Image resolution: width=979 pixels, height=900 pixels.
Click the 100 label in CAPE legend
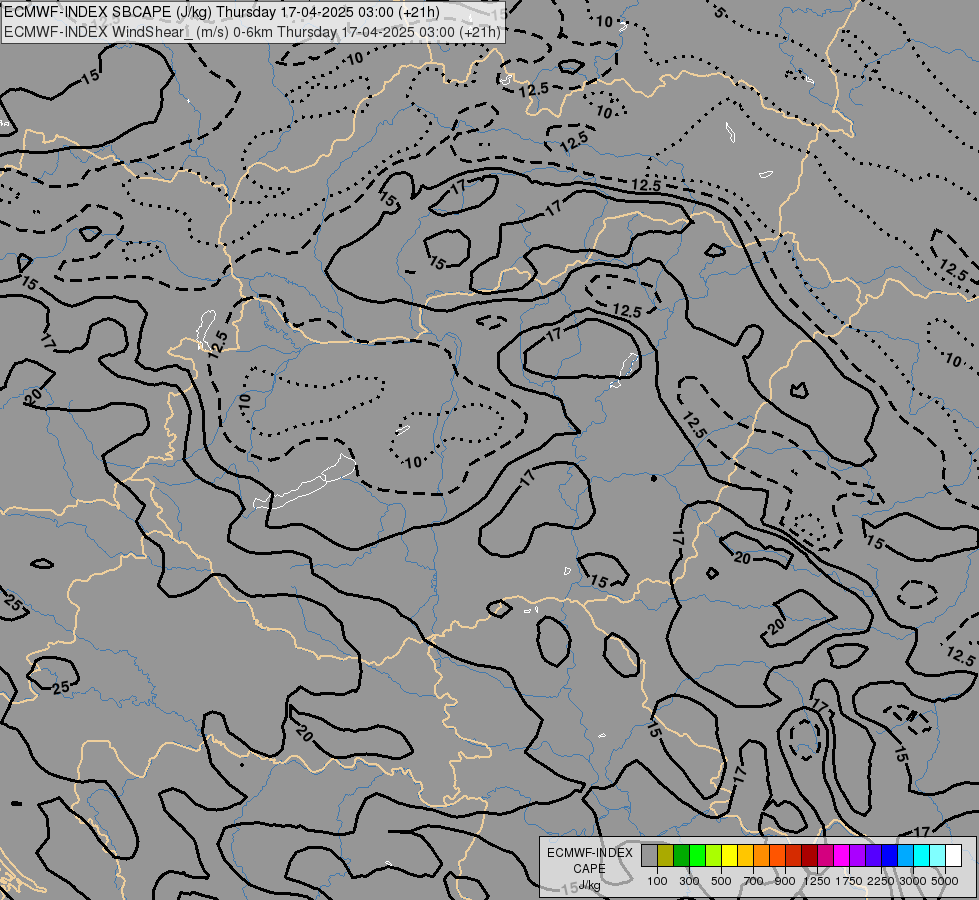[x=657, y=881]
